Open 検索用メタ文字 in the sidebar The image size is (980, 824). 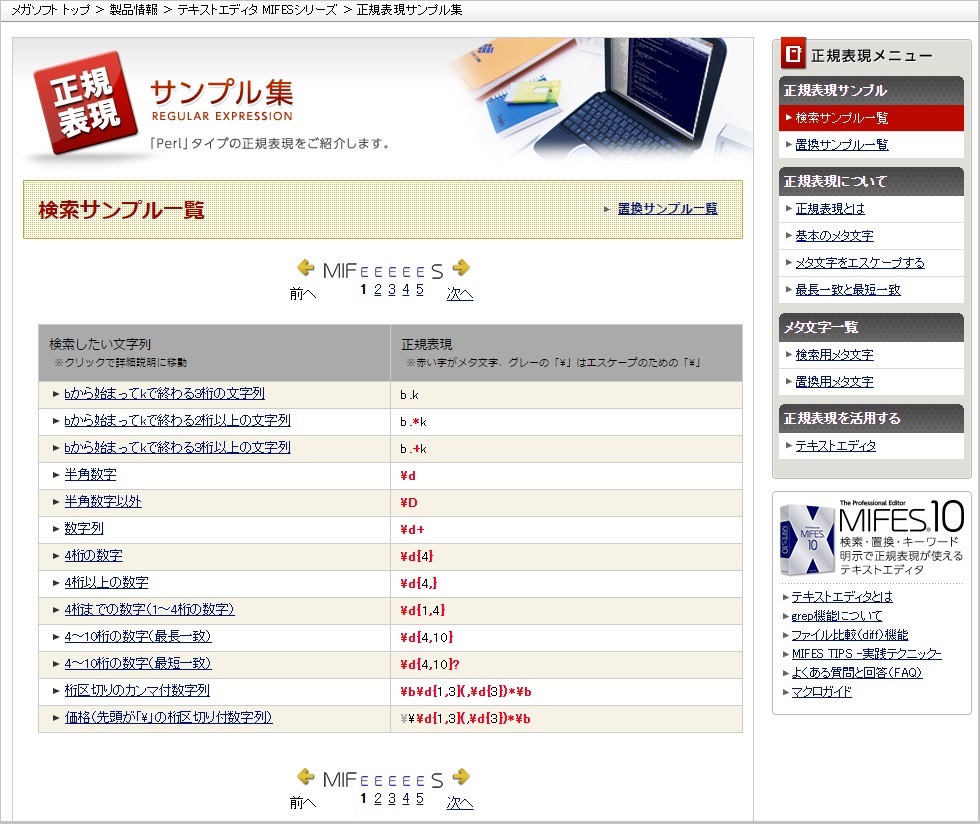[x=834, y=355]
